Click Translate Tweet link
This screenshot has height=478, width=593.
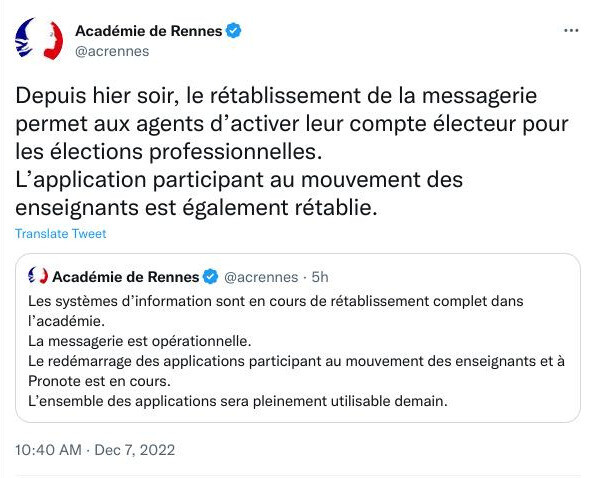pos(61,234)
